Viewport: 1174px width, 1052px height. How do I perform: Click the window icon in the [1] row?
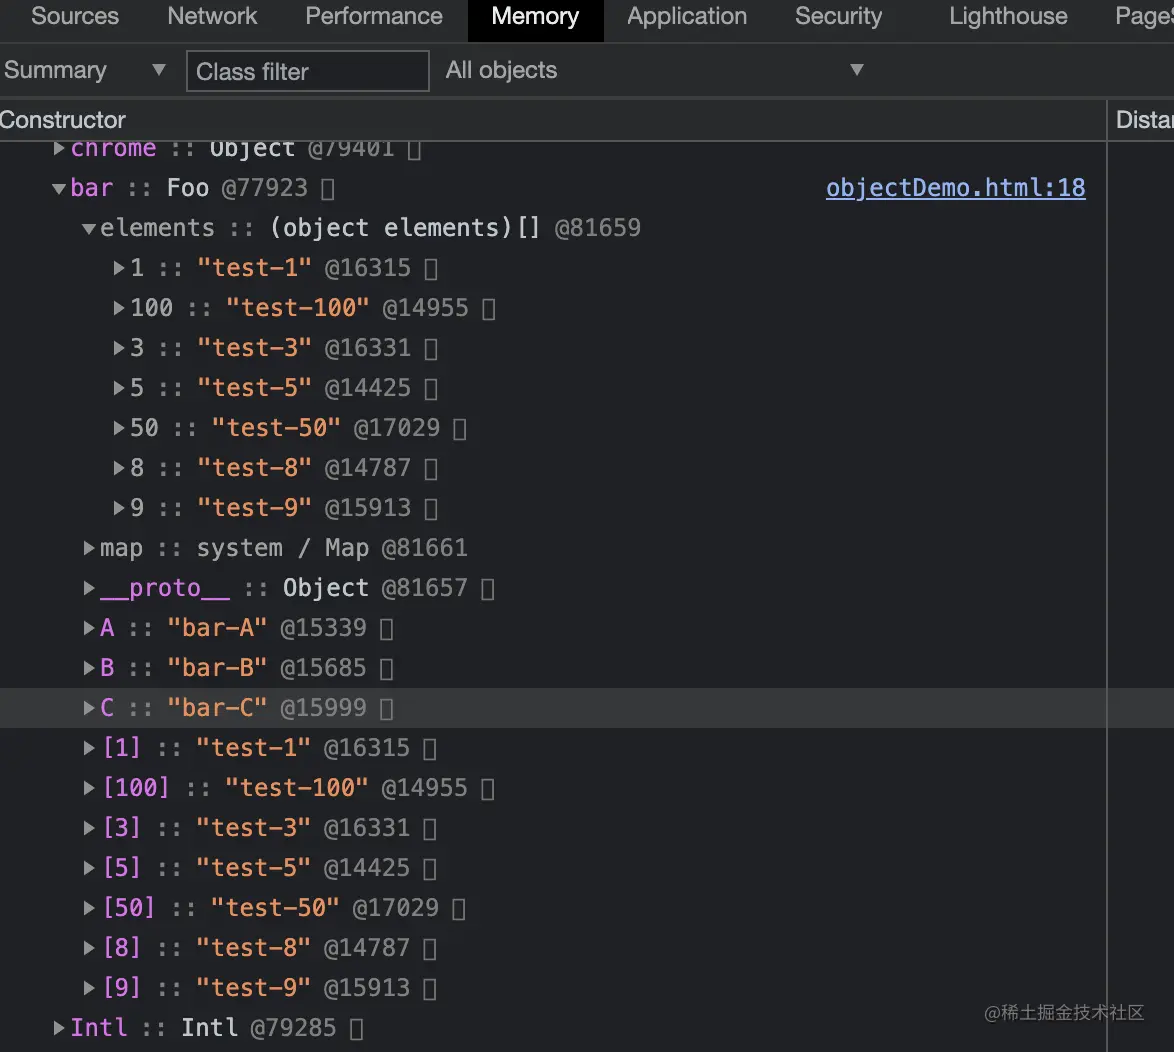[430, 749]
